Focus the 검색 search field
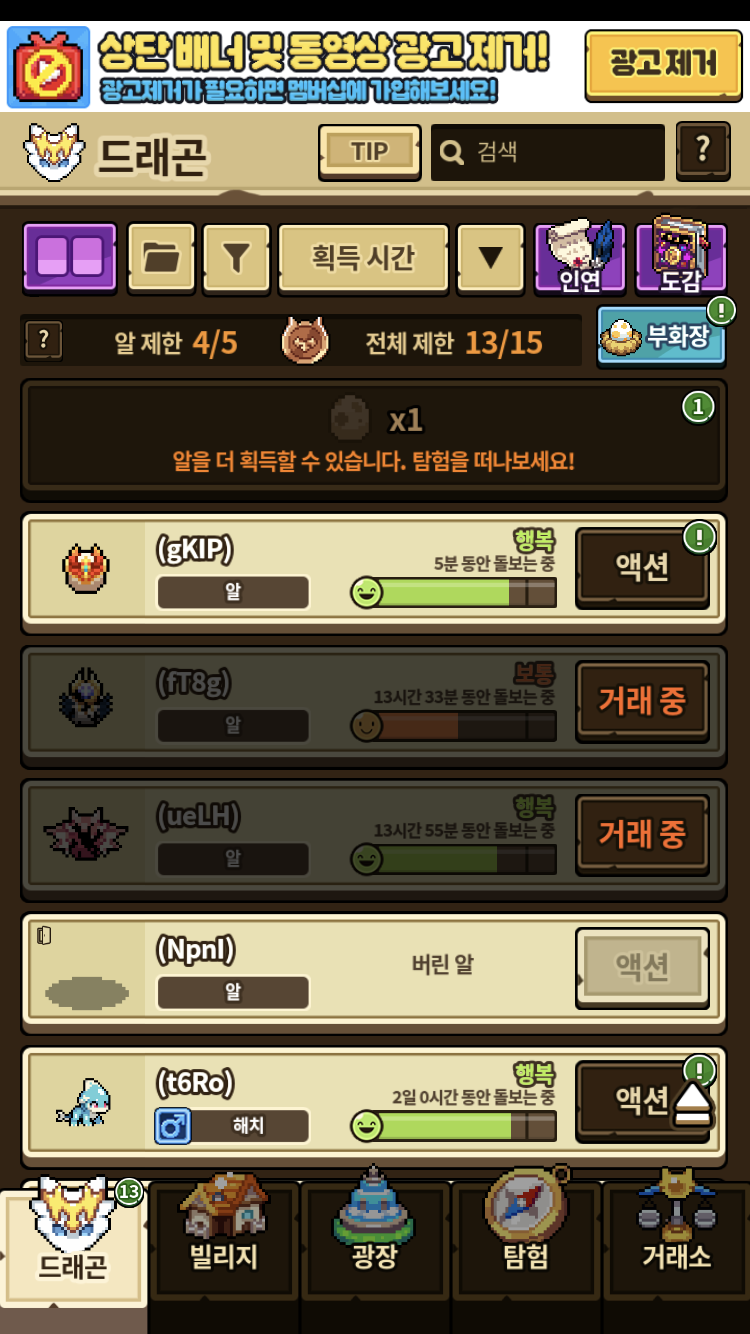 [547, 152]
